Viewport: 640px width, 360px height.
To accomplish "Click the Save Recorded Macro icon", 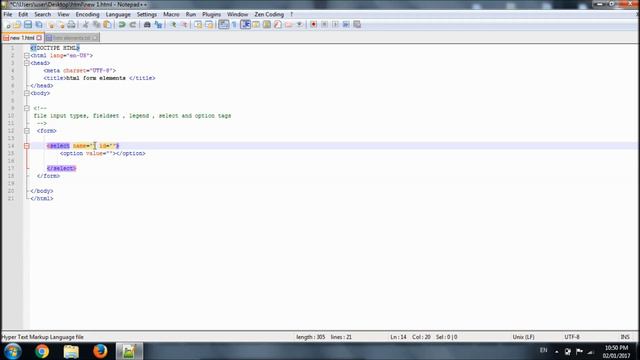I will point(357,25).
